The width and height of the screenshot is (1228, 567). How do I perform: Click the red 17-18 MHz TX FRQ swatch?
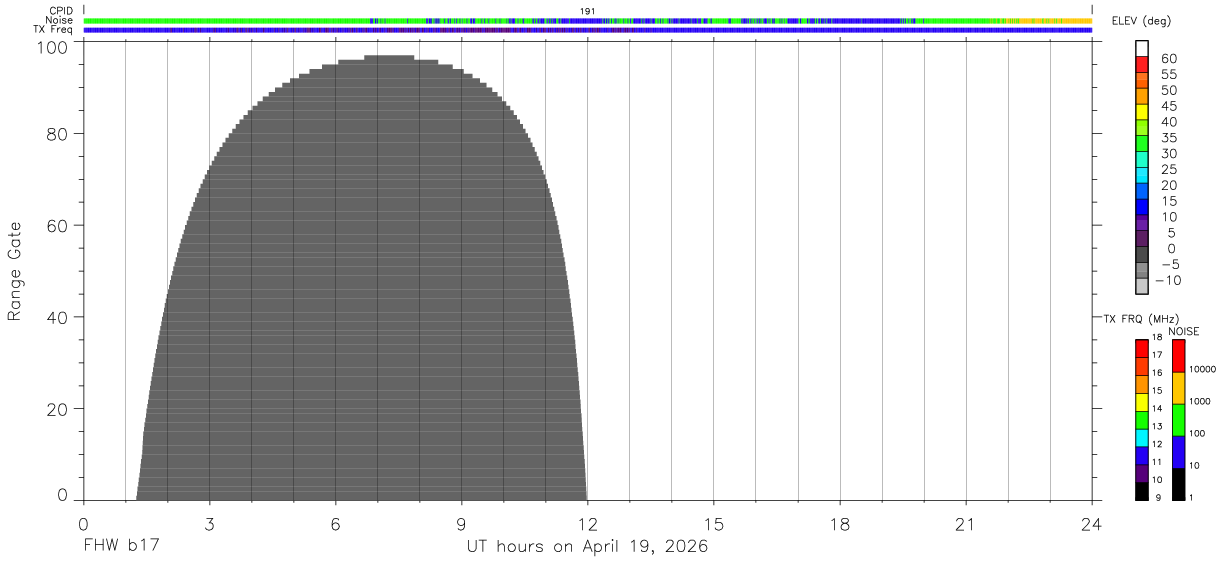click(x=1142, y=349)
